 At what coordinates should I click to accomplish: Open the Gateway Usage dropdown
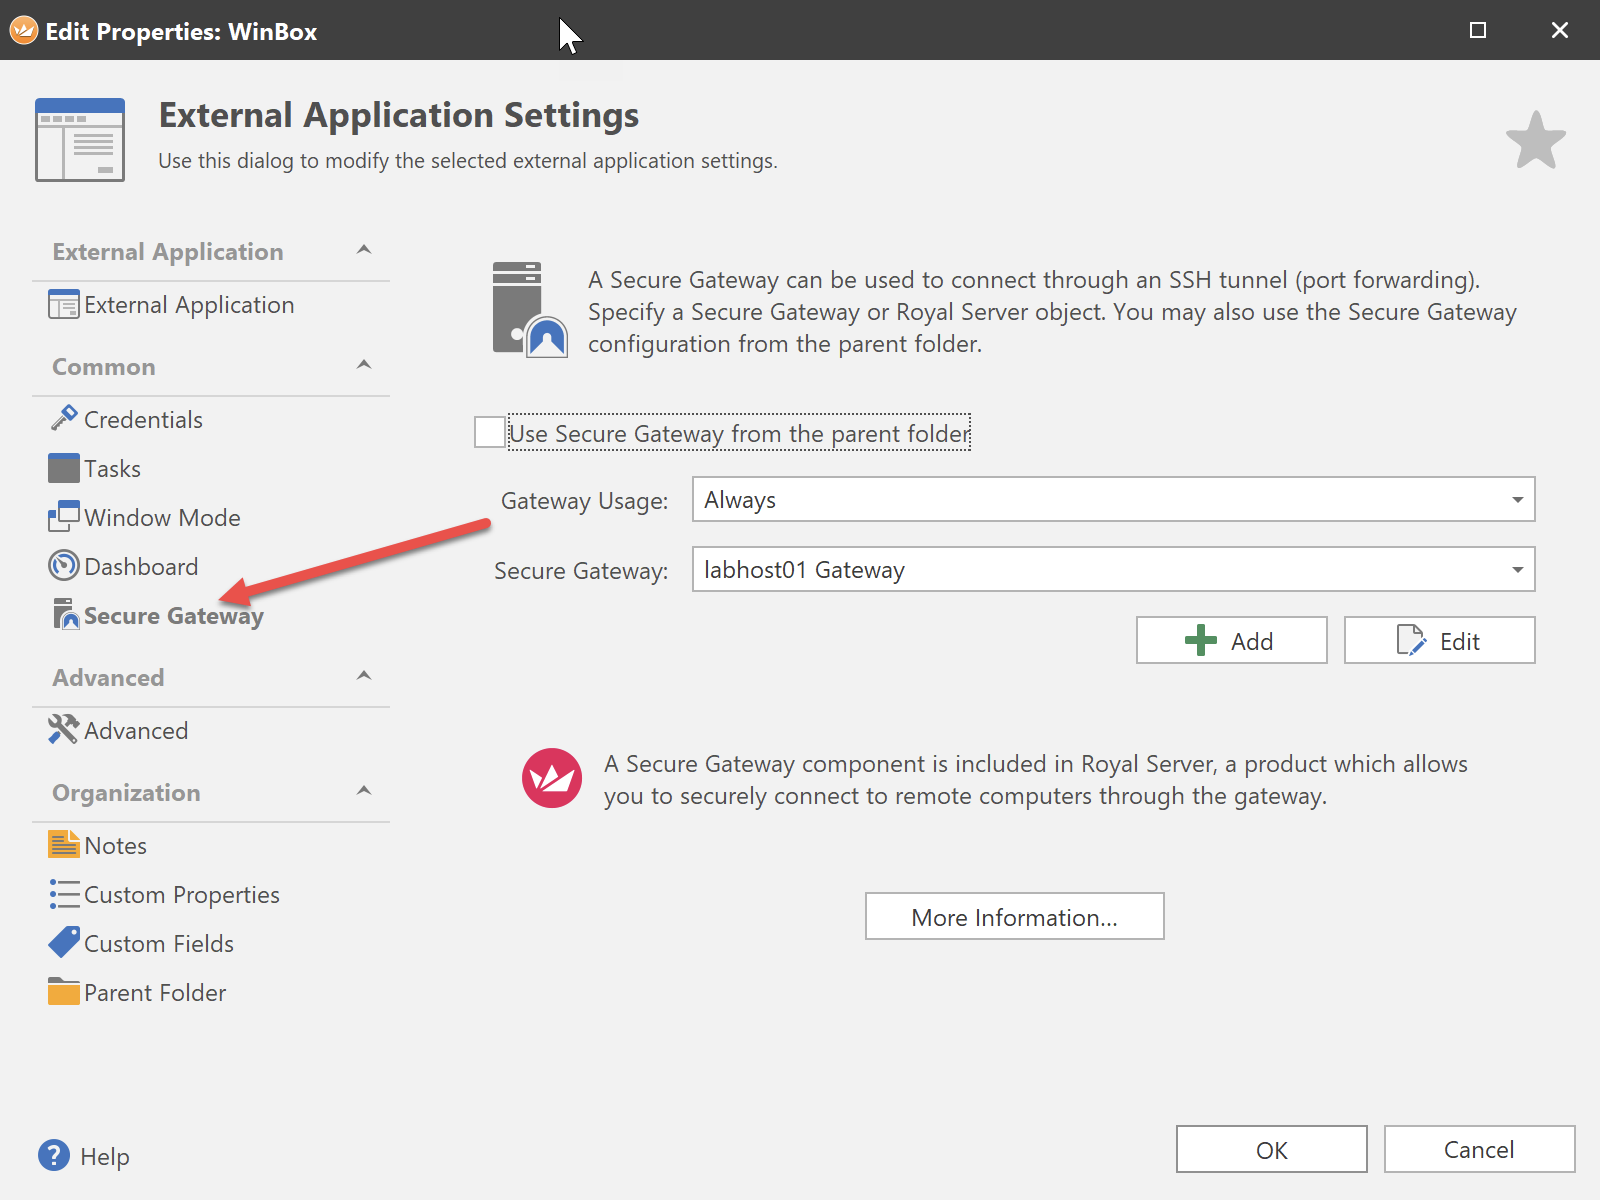pyautogui.click(x=1516, y=500)
